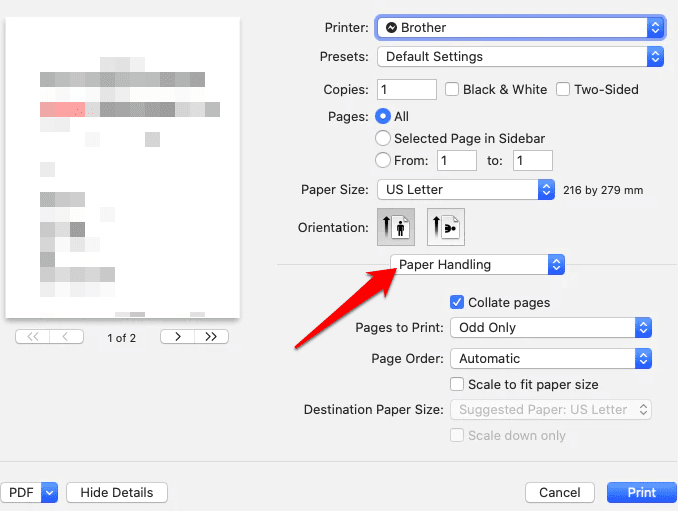
Task: Select landscape orientation icon
Action: (x=446, y=228)
